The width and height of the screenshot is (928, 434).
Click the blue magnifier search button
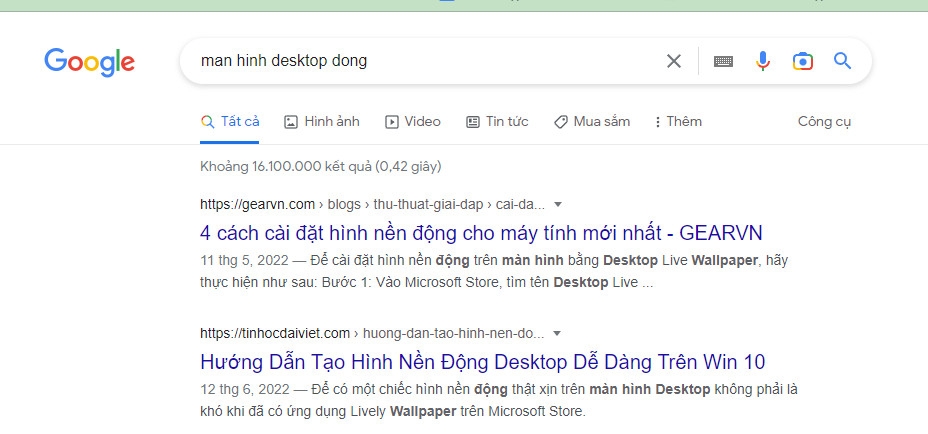(842, 60)
